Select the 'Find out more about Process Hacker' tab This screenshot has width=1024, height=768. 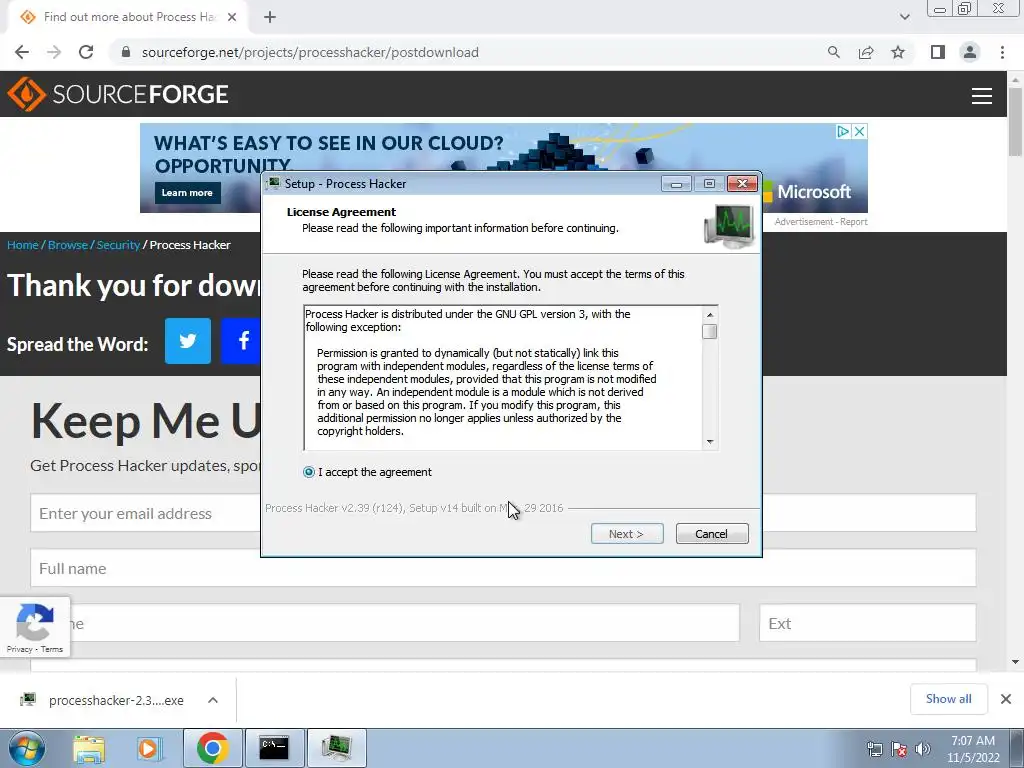point(128,18)
